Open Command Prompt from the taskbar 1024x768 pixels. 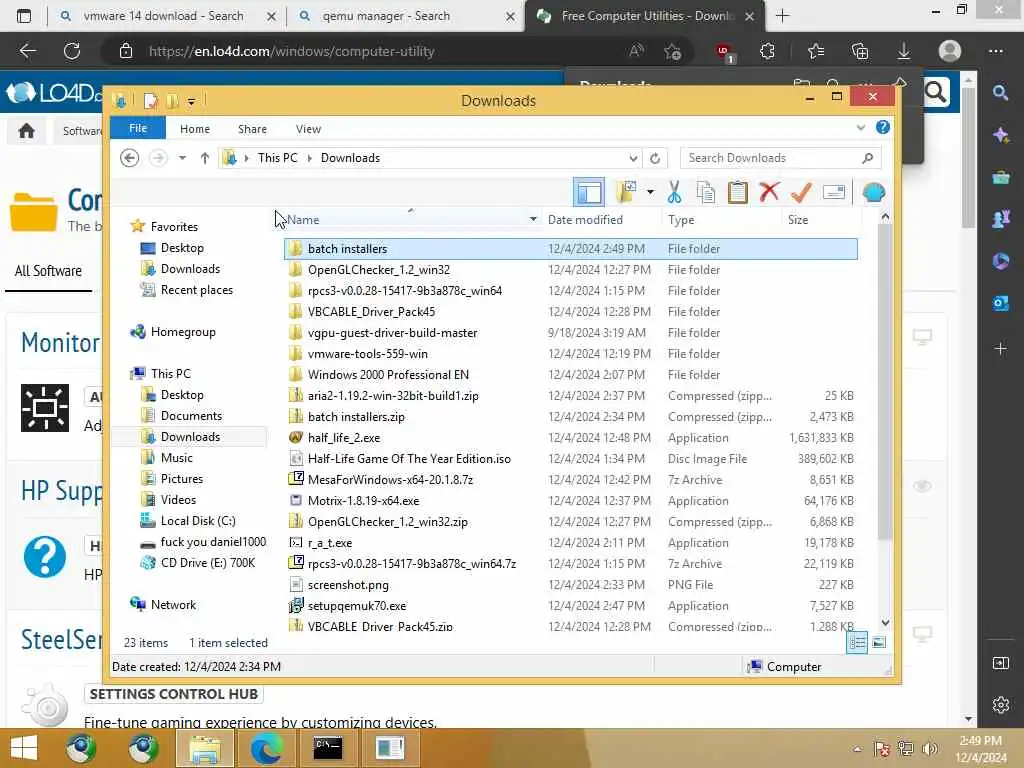click(x=328, y=748)
